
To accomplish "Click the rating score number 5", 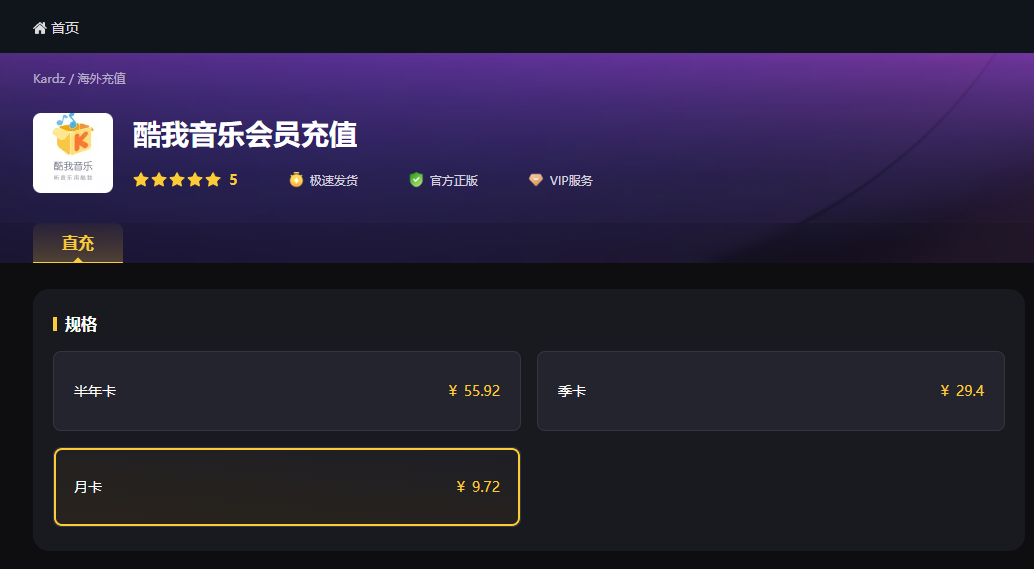I will point(233,180).
